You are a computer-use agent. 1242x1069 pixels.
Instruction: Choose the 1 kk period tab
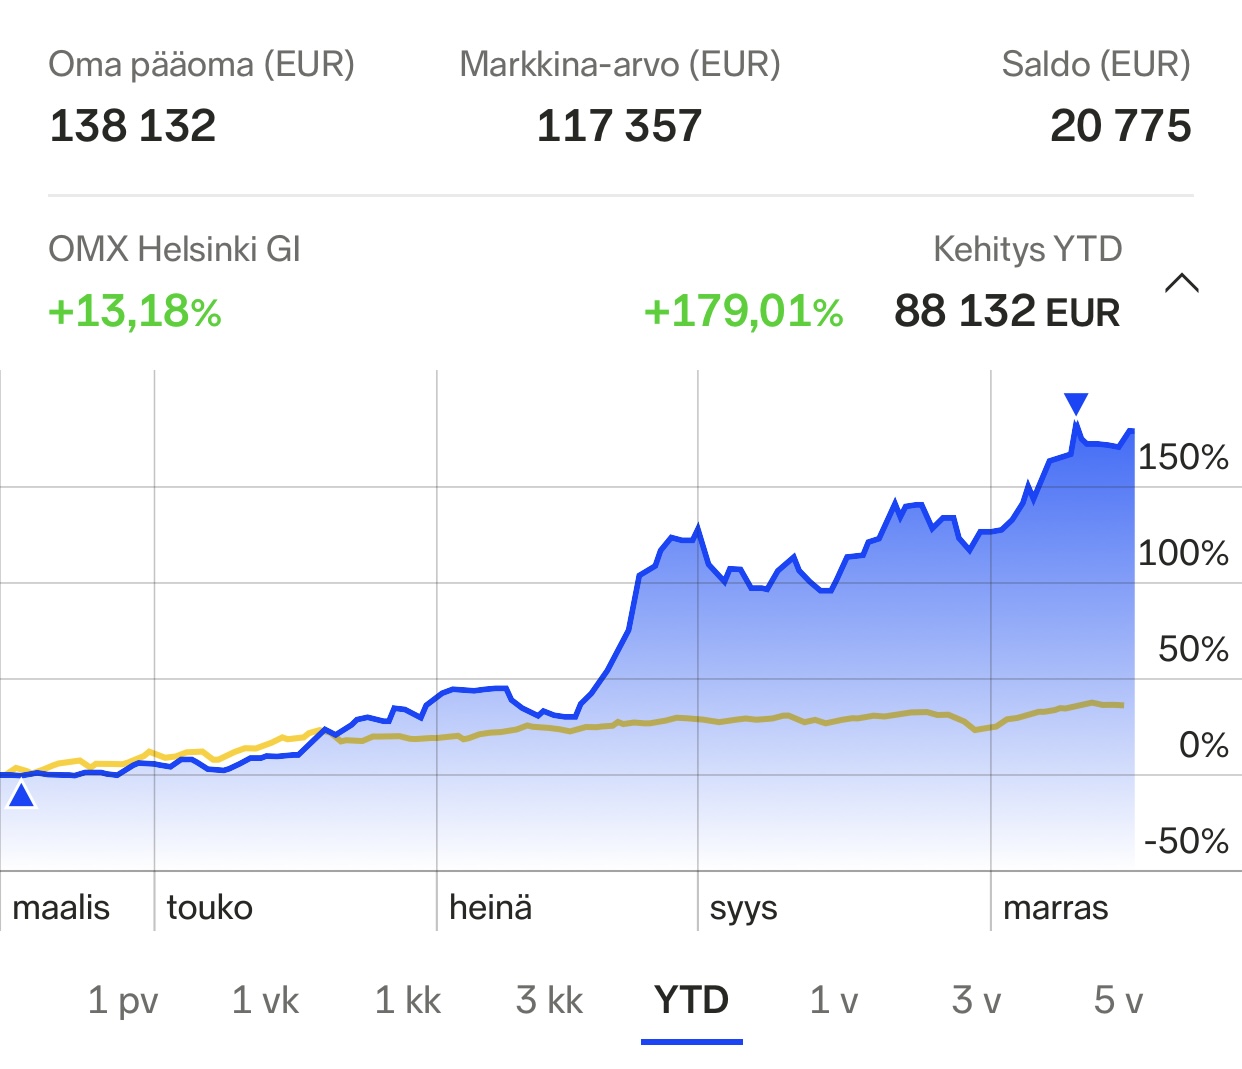click(408, 1000)
